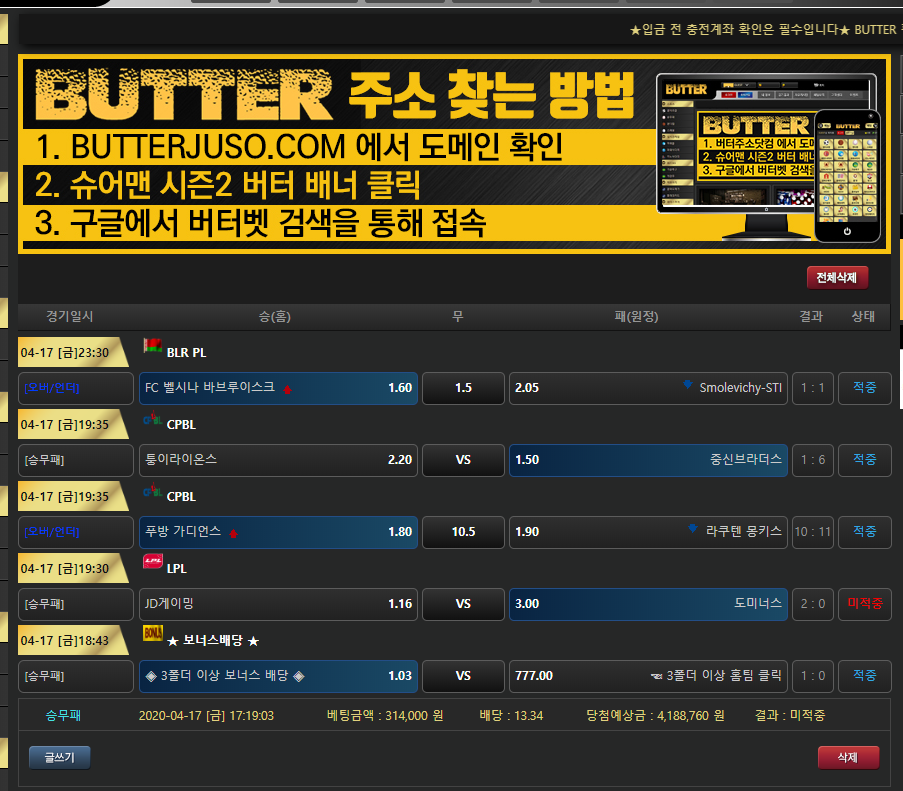Select 도미너스 3.00 away odds
Image resolution: width=903 pixels, height=791 pixels.
click(648, 604)
